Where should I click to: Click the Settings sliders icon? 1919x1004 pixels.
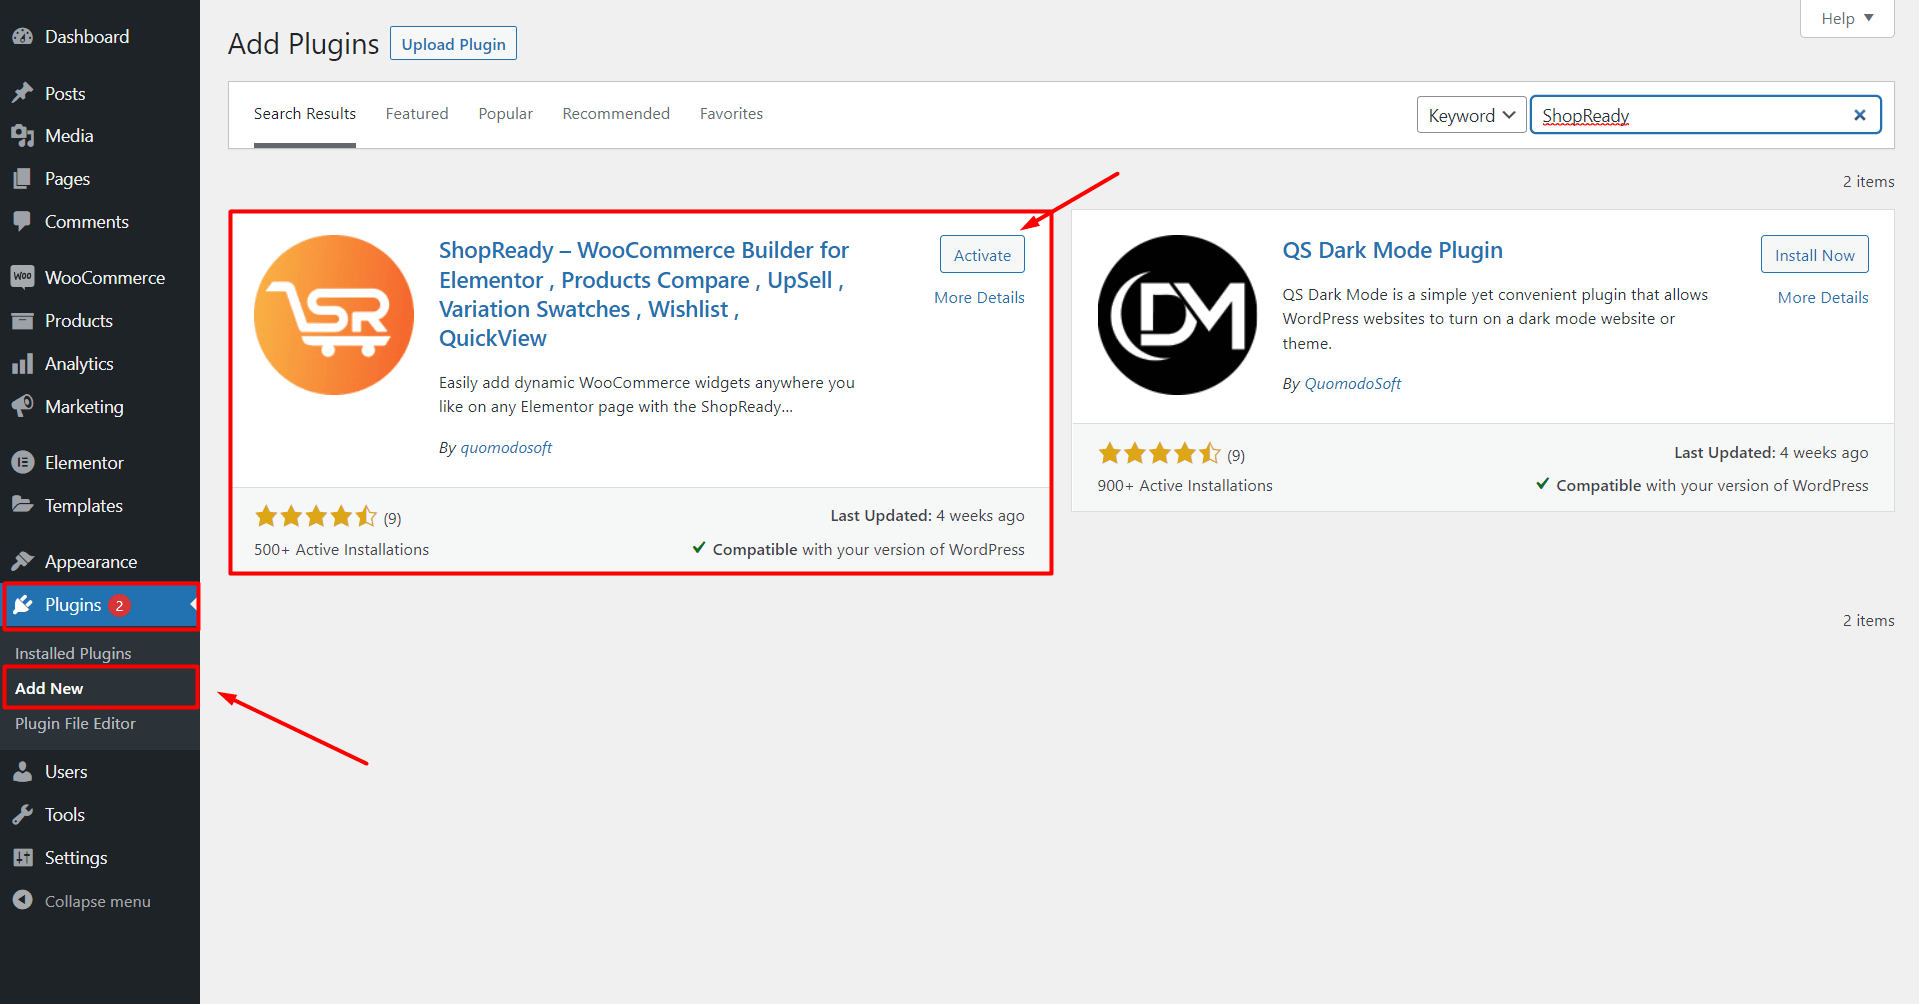click(x=23, y=858)
